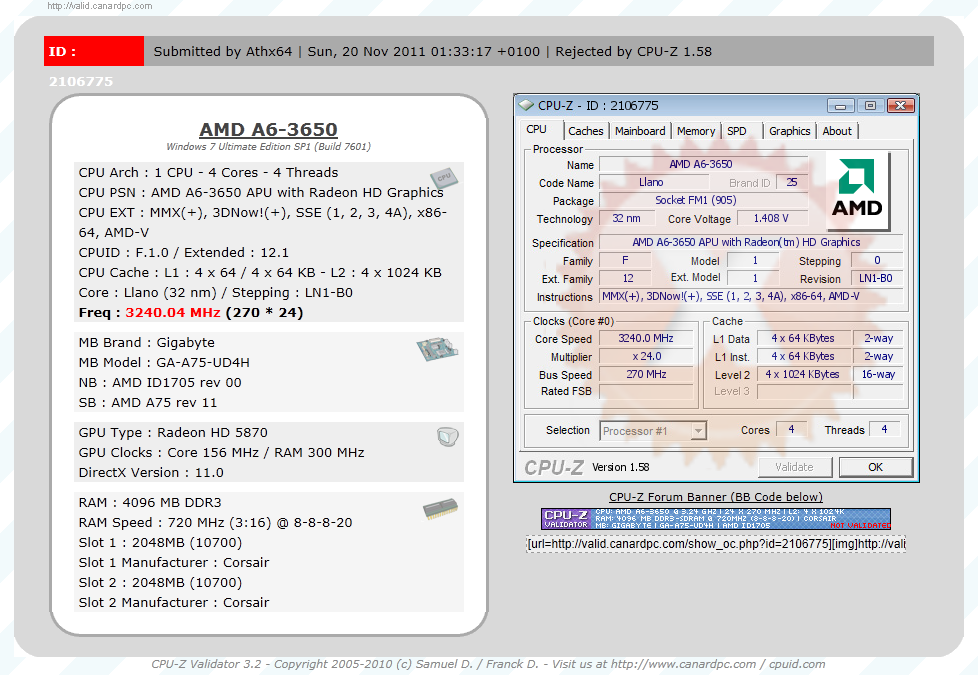The width and height of the screenshot is (978, 675).
Task: Click the 'Slot 2 : 2048MB (10700)' line
Action: (160, 582)
